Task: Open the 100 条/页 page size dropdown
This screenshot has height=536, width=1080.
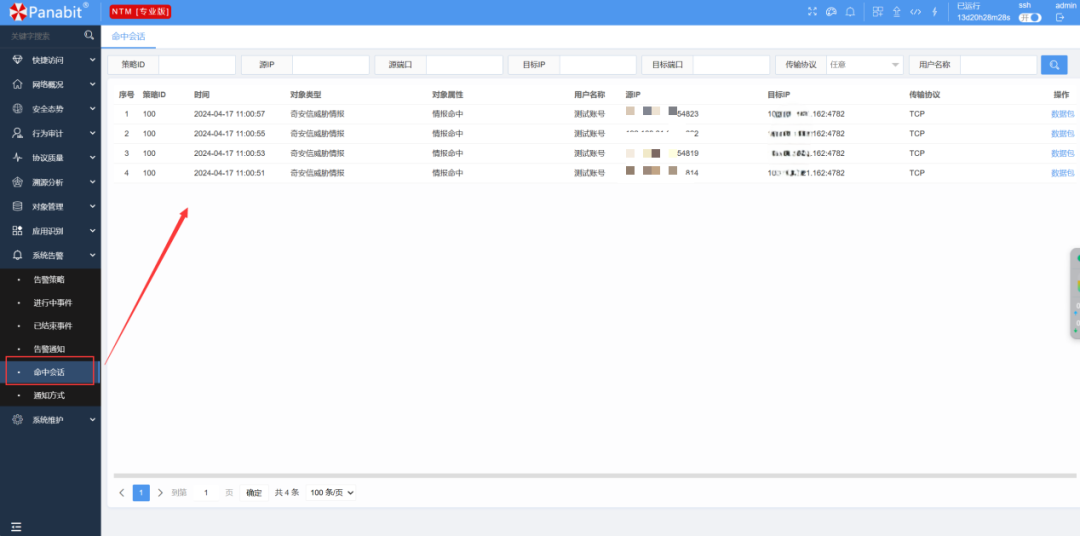Action: pos(331,493)
